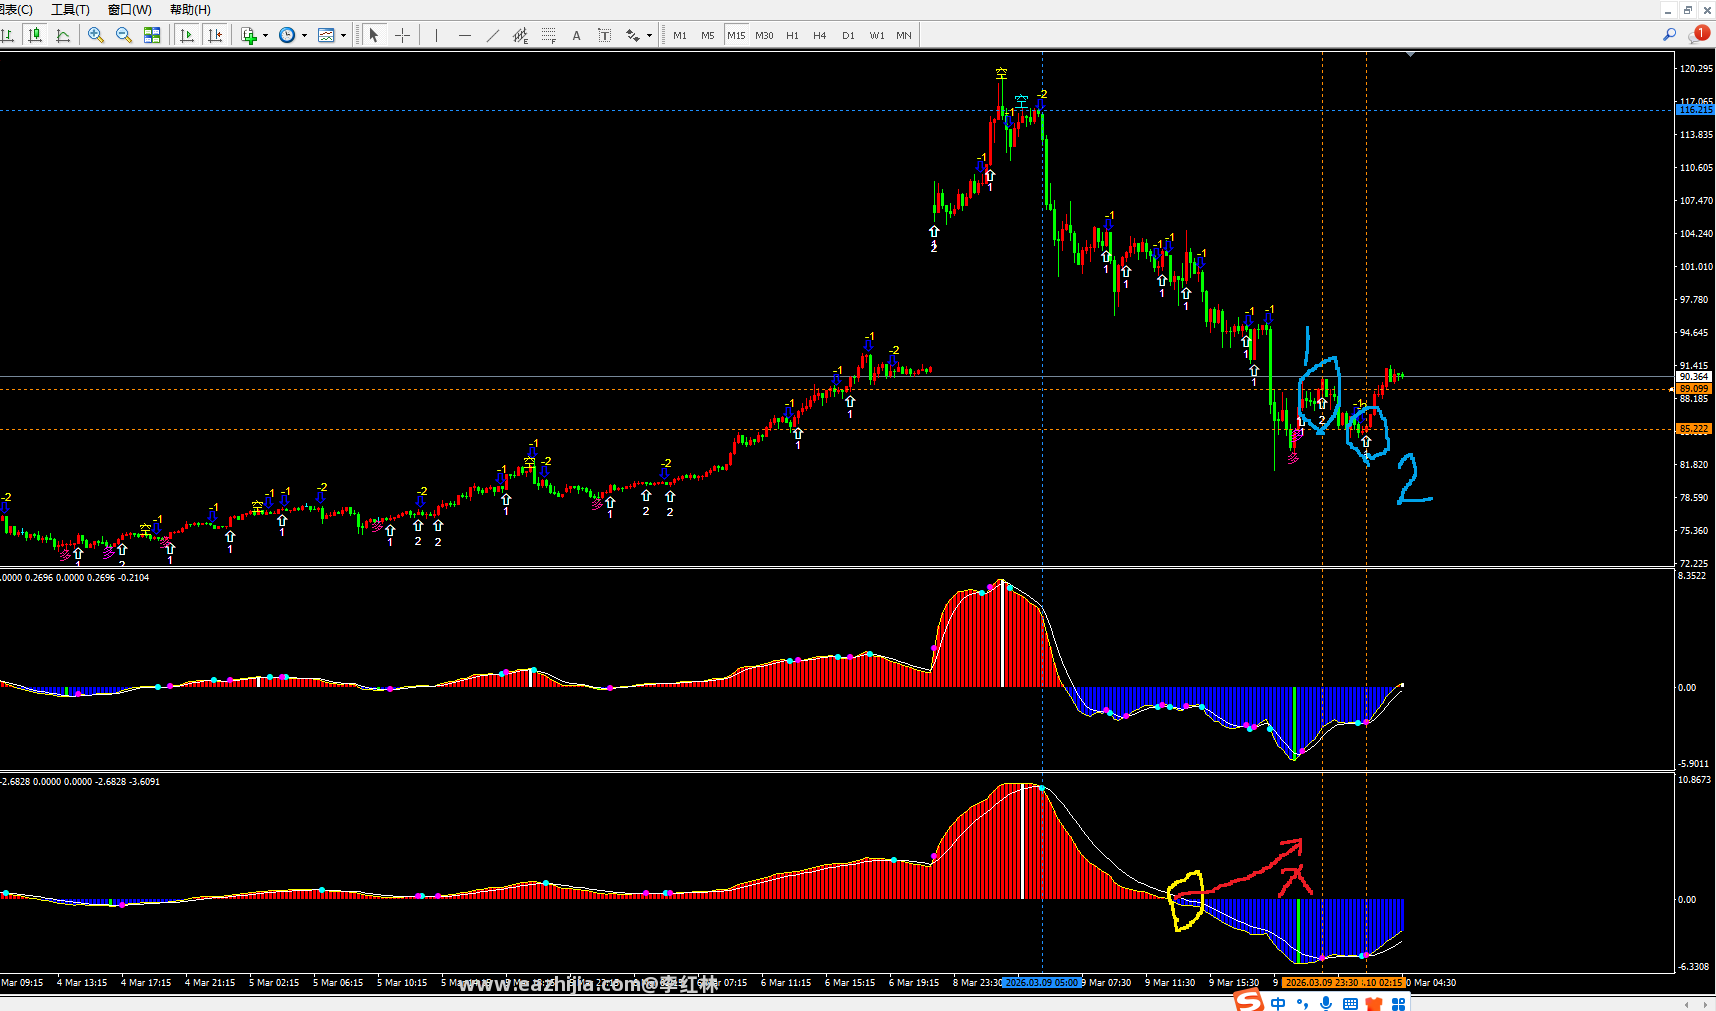Switch chart to line chart display
The width and height of the screenshot is (1716, 1011).
(x=63, y=35)
